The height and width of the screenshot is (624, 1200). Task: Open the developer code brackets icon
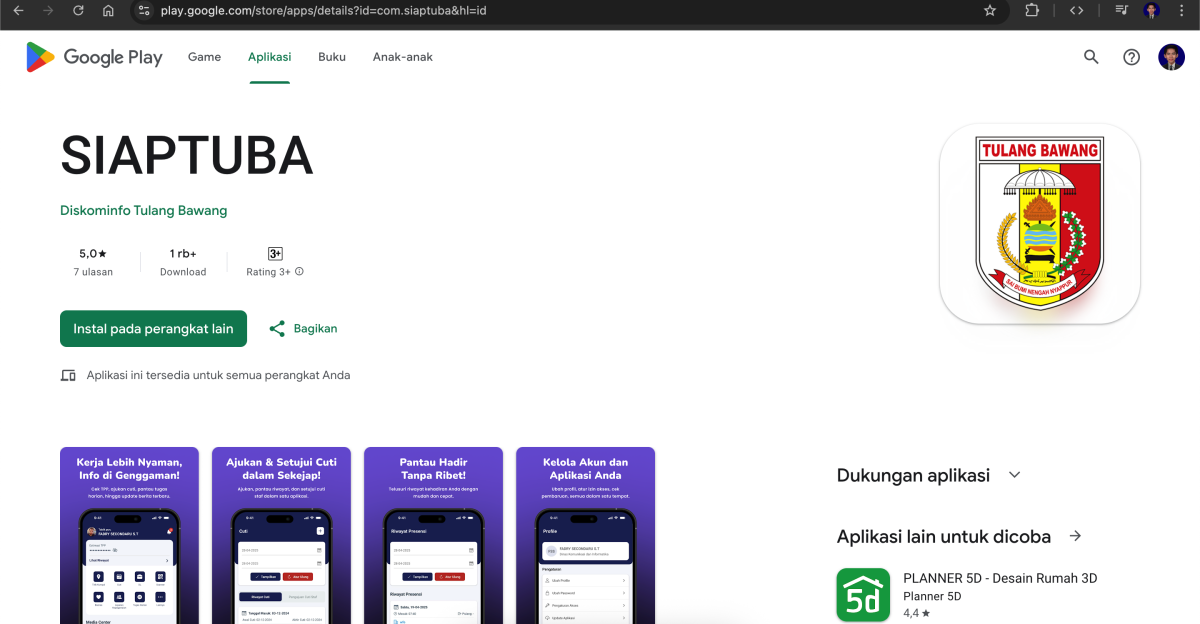tap(1076, 10)
